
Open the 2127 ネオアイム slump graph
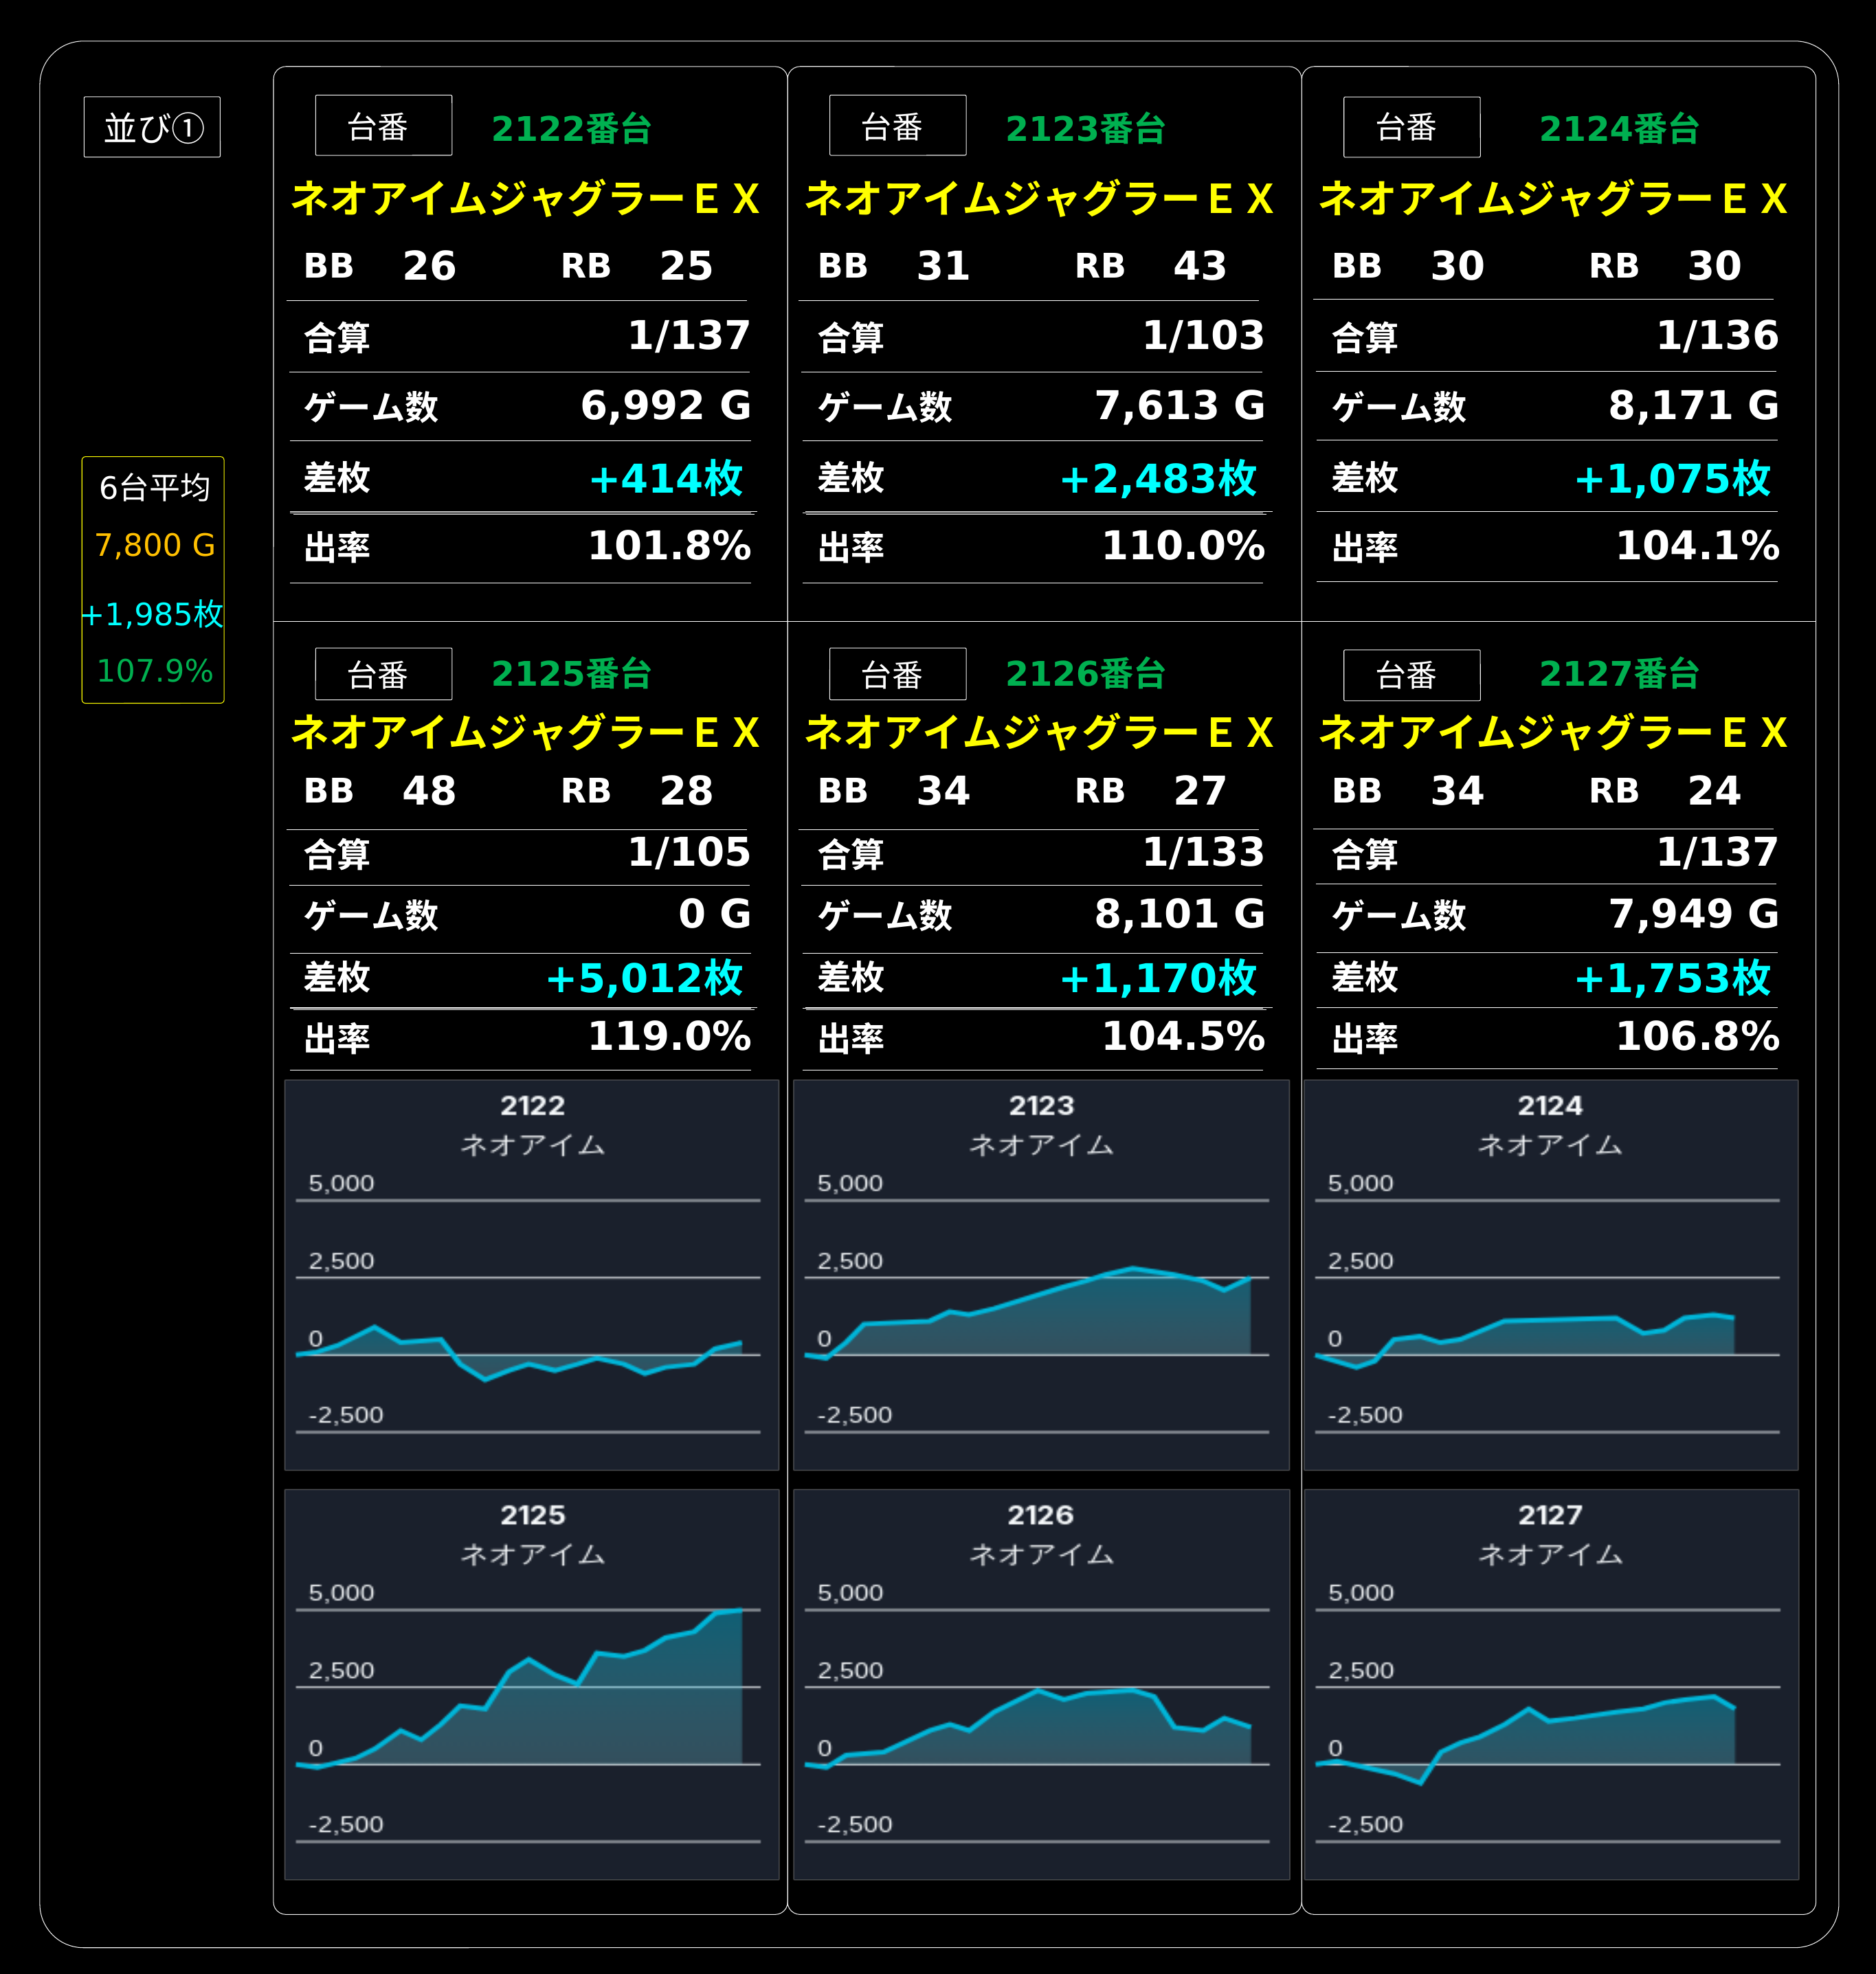click(x=1551, y=1685)
